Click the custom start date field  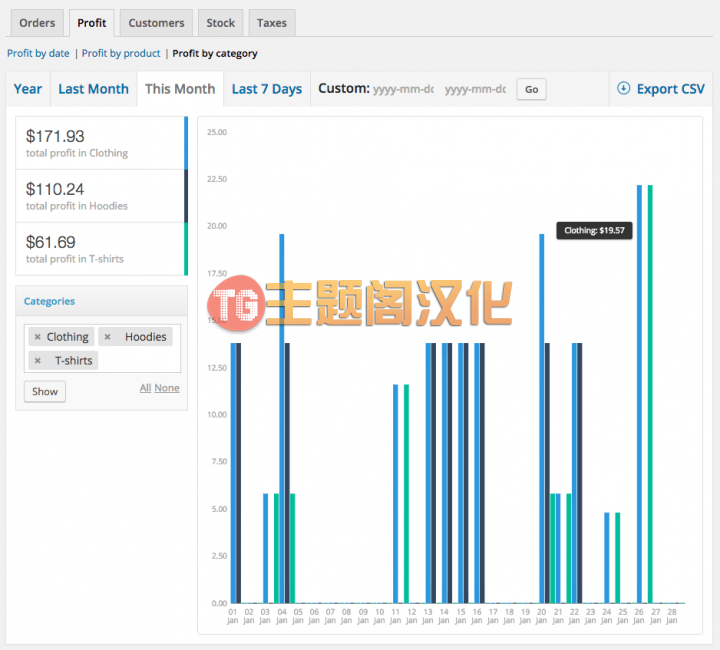(403, 89)
